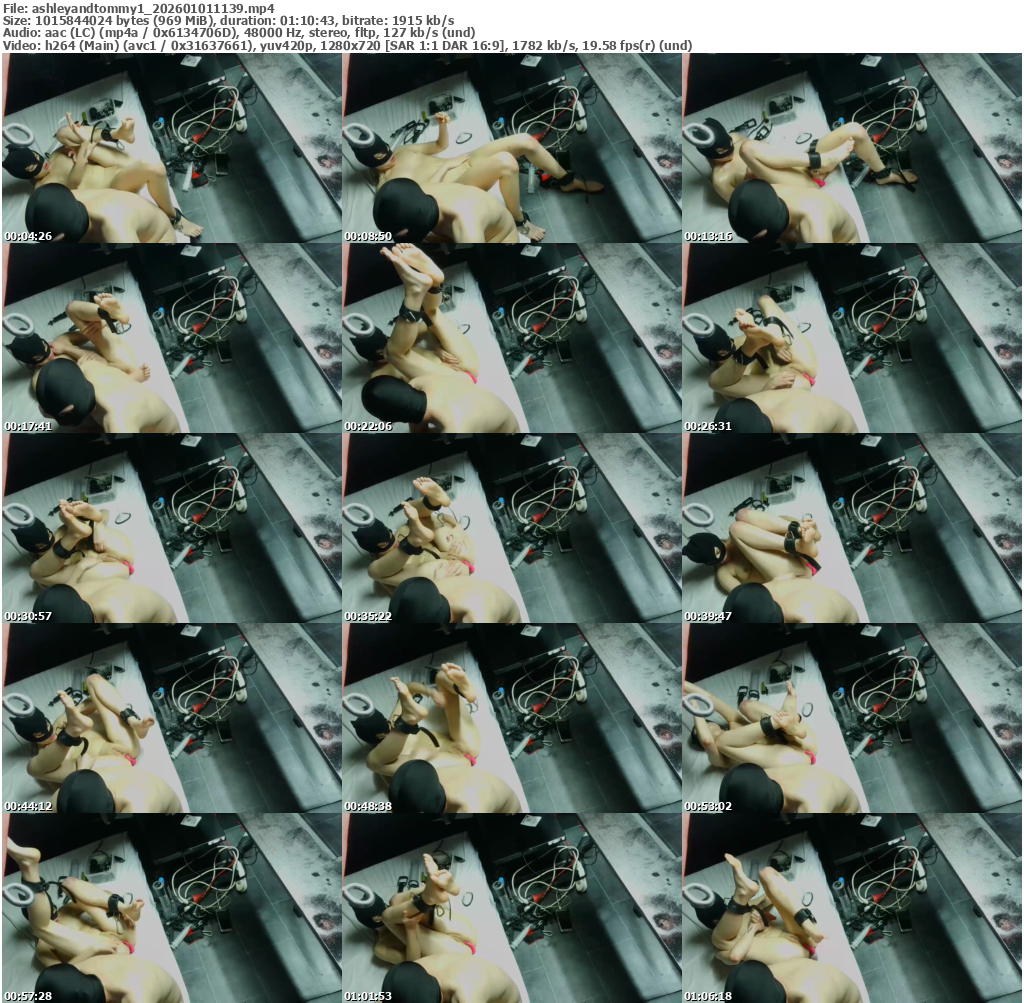This screenshot has width=1024, height=1003.
Task: Select the thumbnail timestamped 00:26:31
Action: 851,338
